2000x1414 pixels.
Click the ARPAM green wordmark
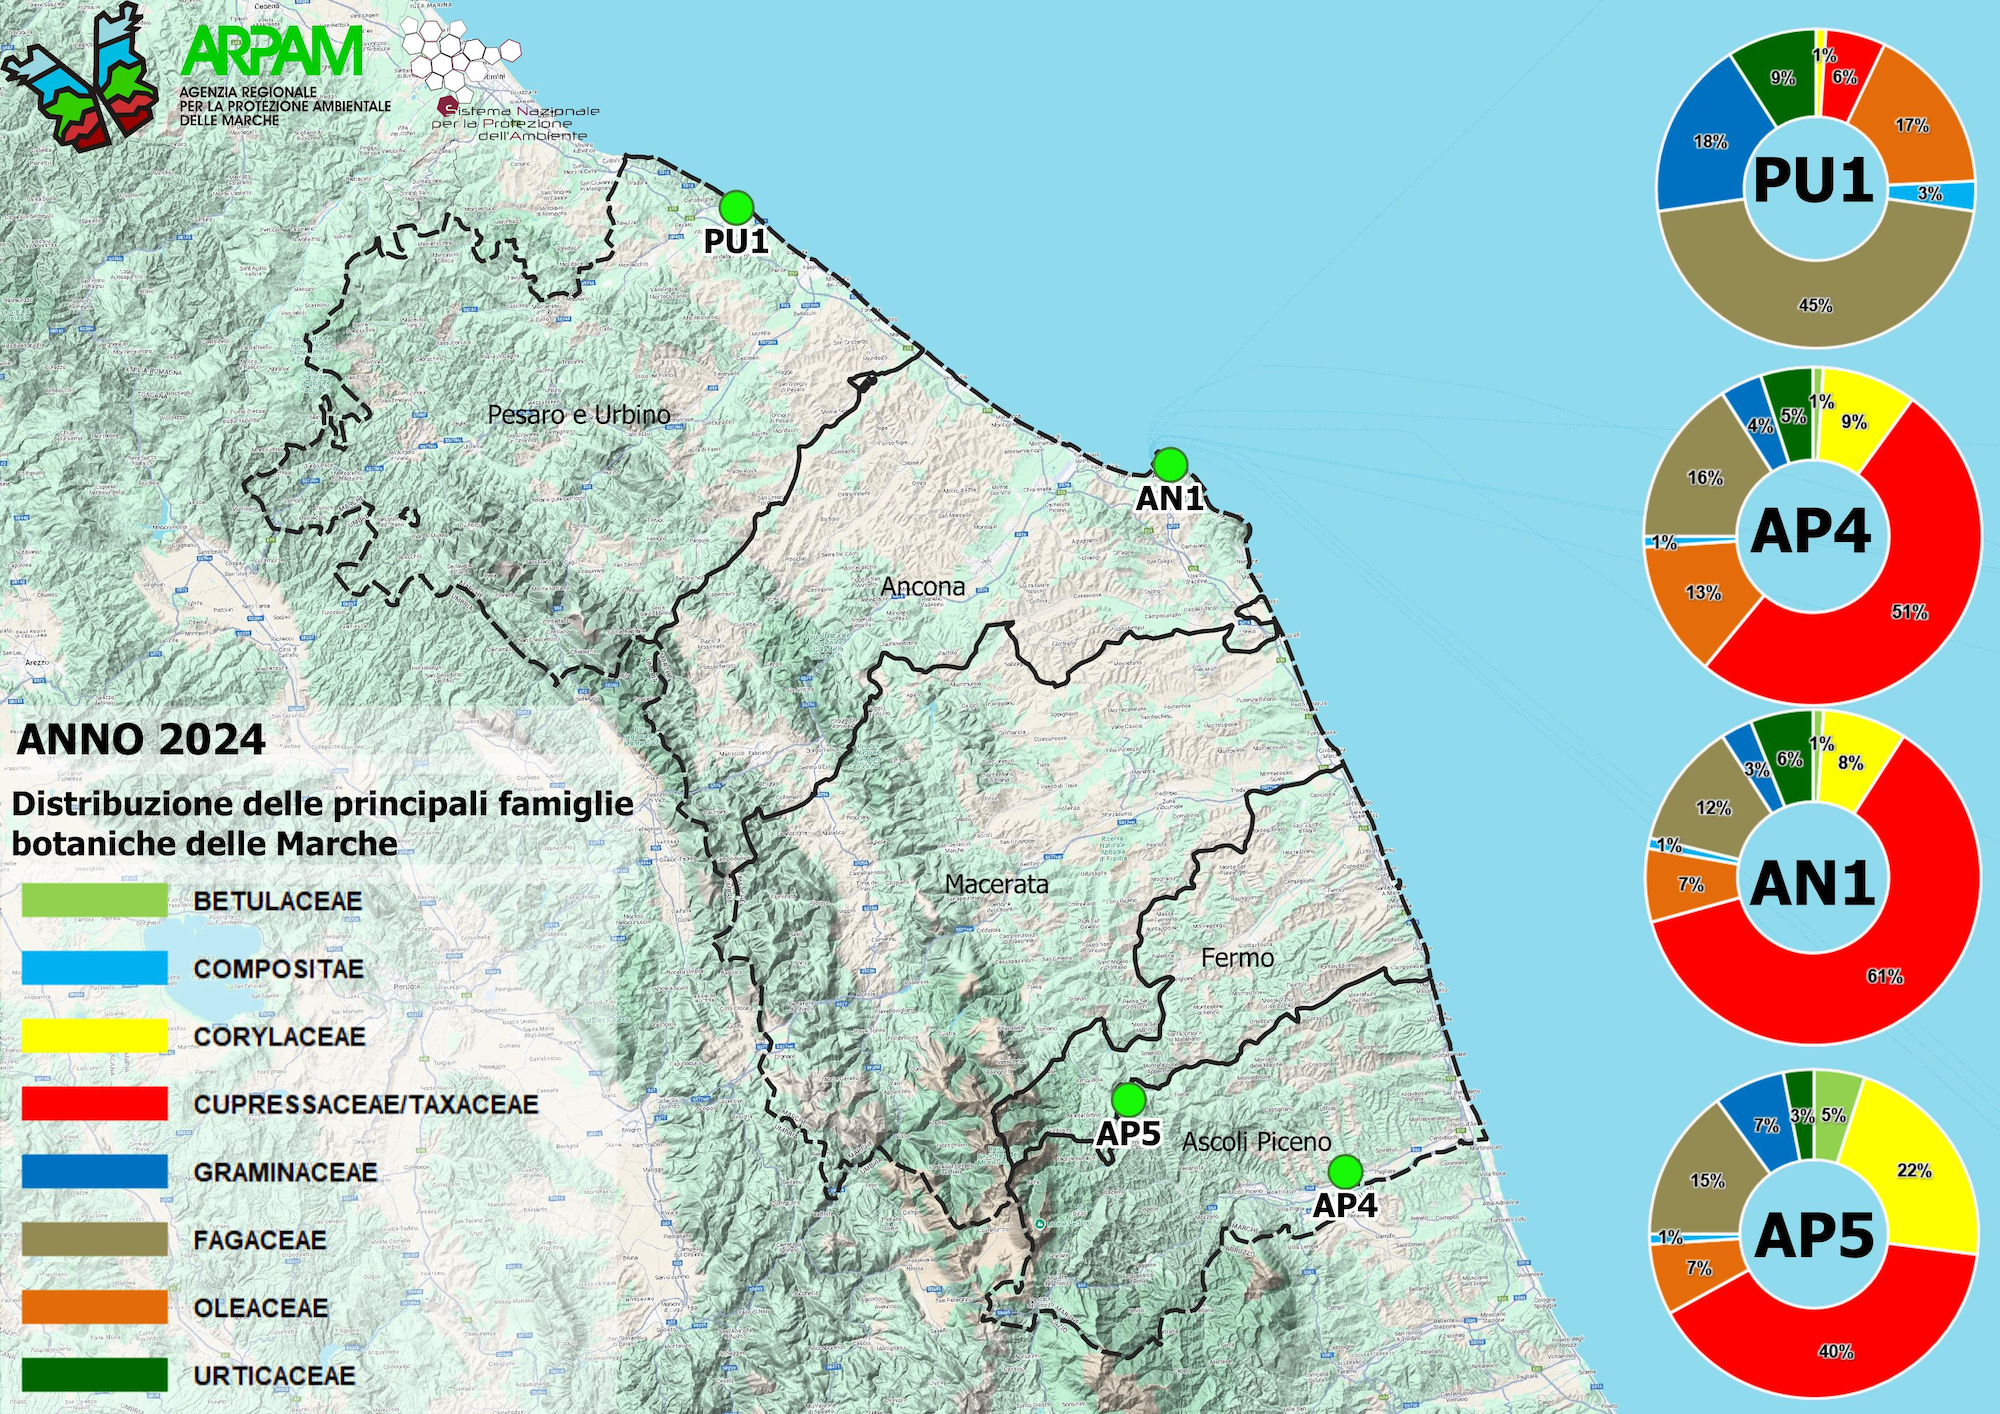point(272,52)
